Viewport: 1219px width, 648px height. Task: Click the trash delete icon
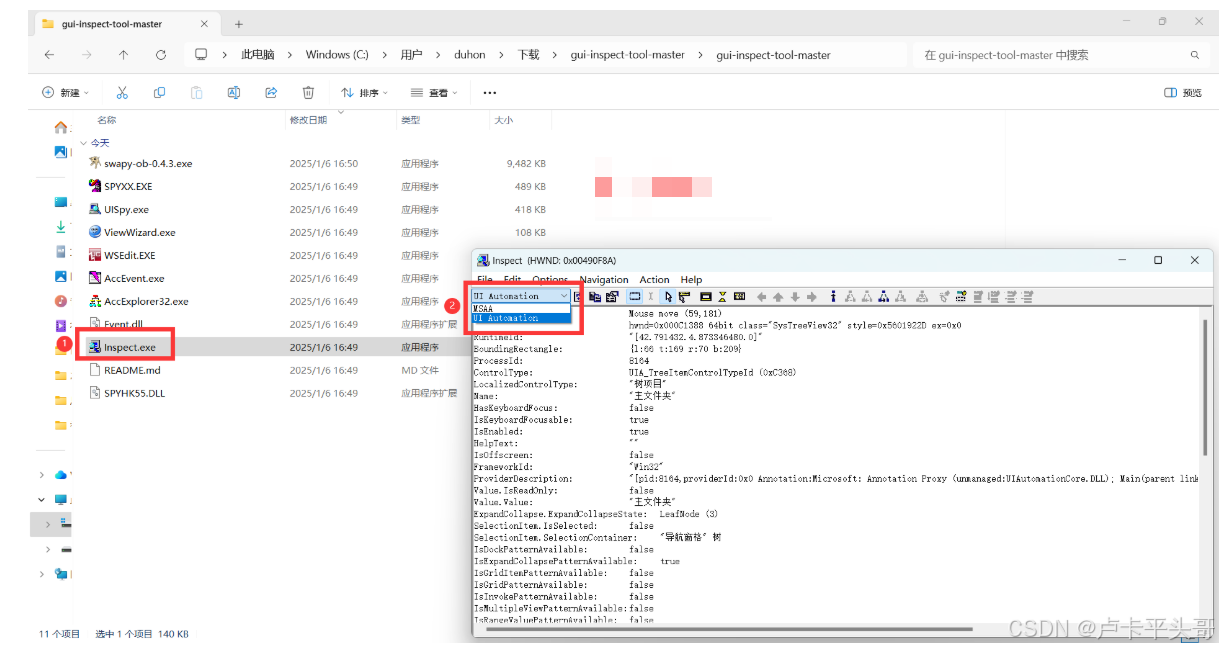click(308, 92)
